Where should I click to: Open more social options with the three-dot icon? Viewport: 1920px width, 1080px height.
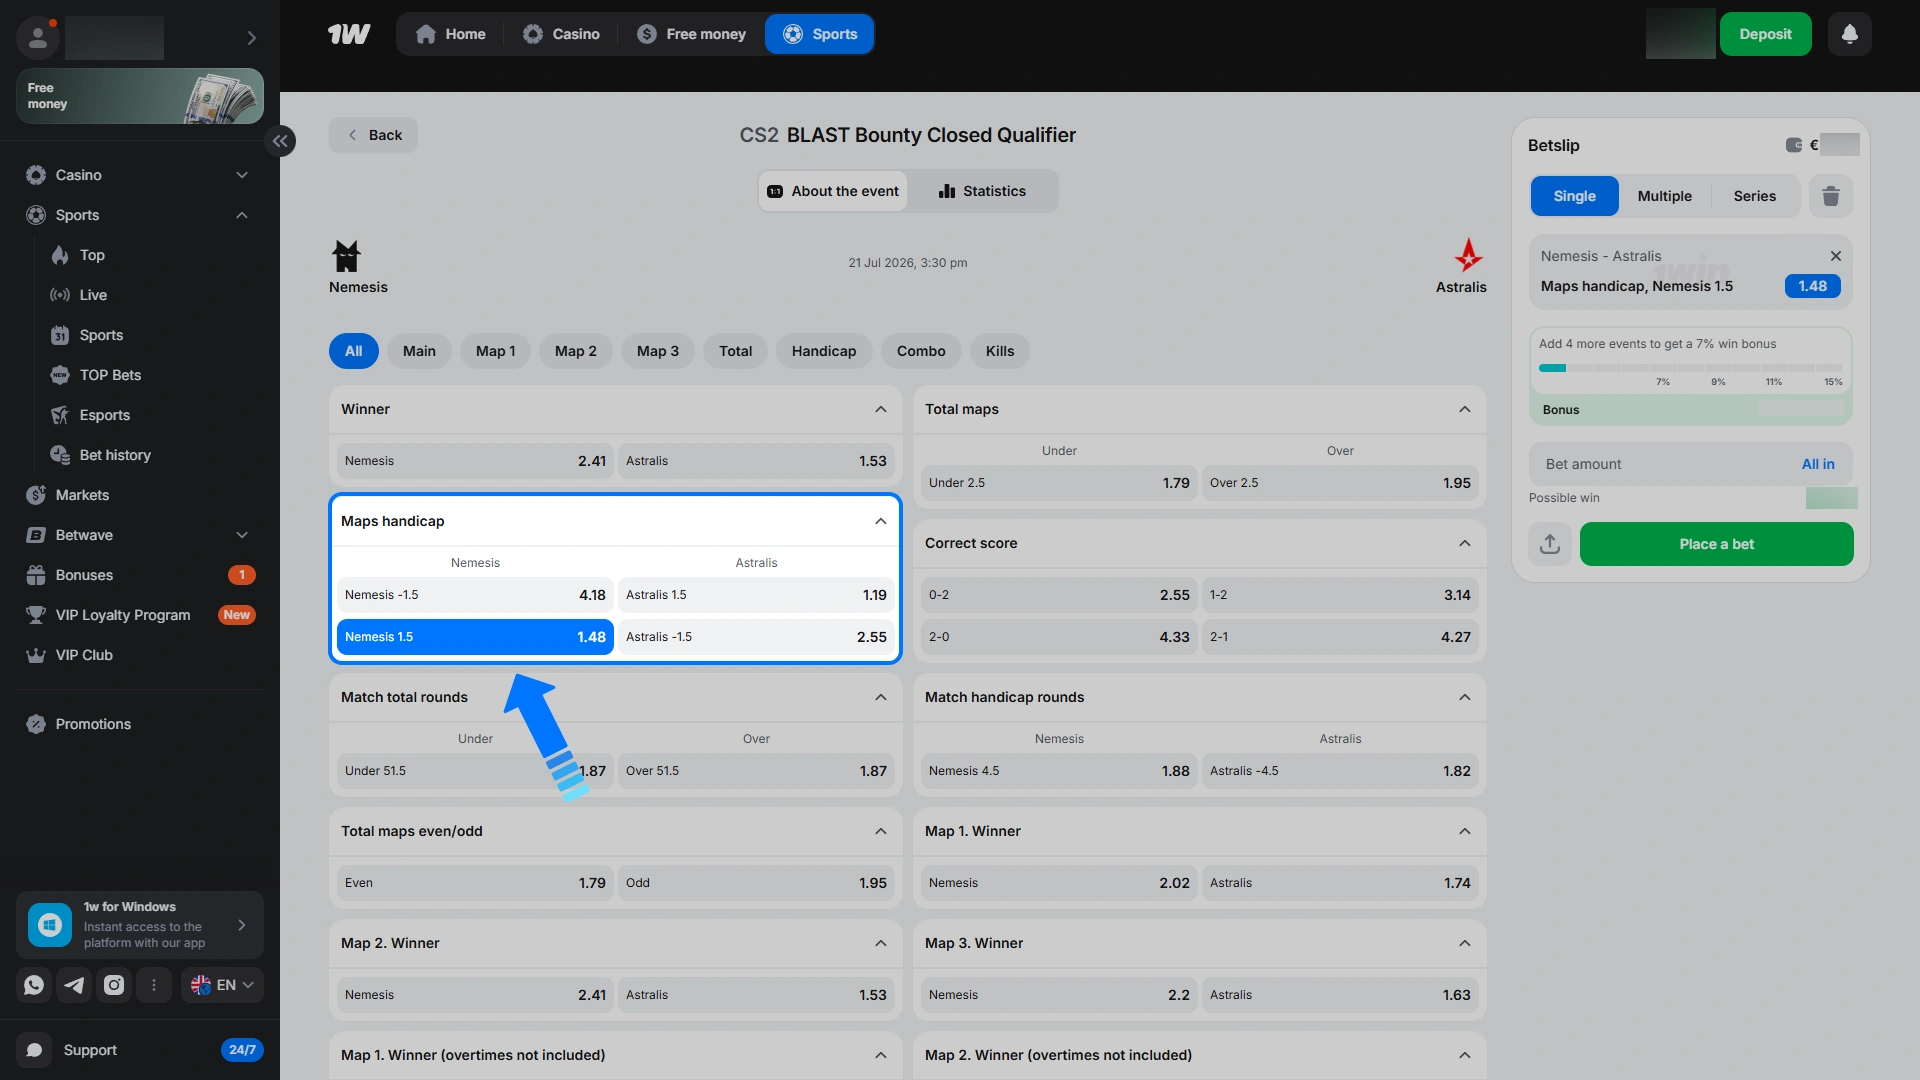[154, 985]
